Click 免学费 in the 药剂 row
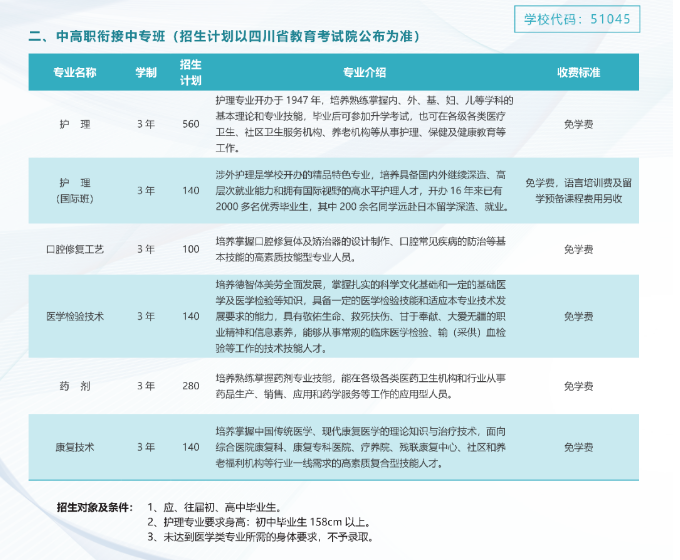 [x=579, y=386]
